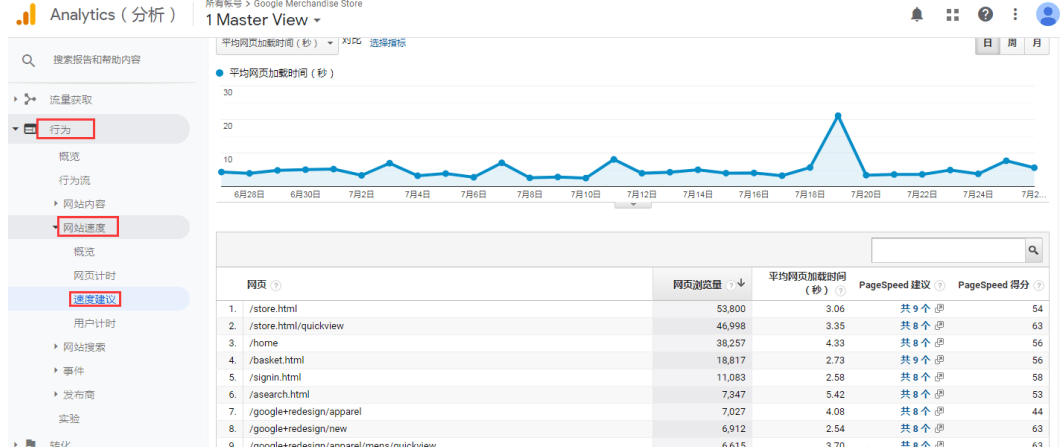Open 网页计时 report in sidebar
This screenshot has height=447, width=1061.
coord(94,275)
